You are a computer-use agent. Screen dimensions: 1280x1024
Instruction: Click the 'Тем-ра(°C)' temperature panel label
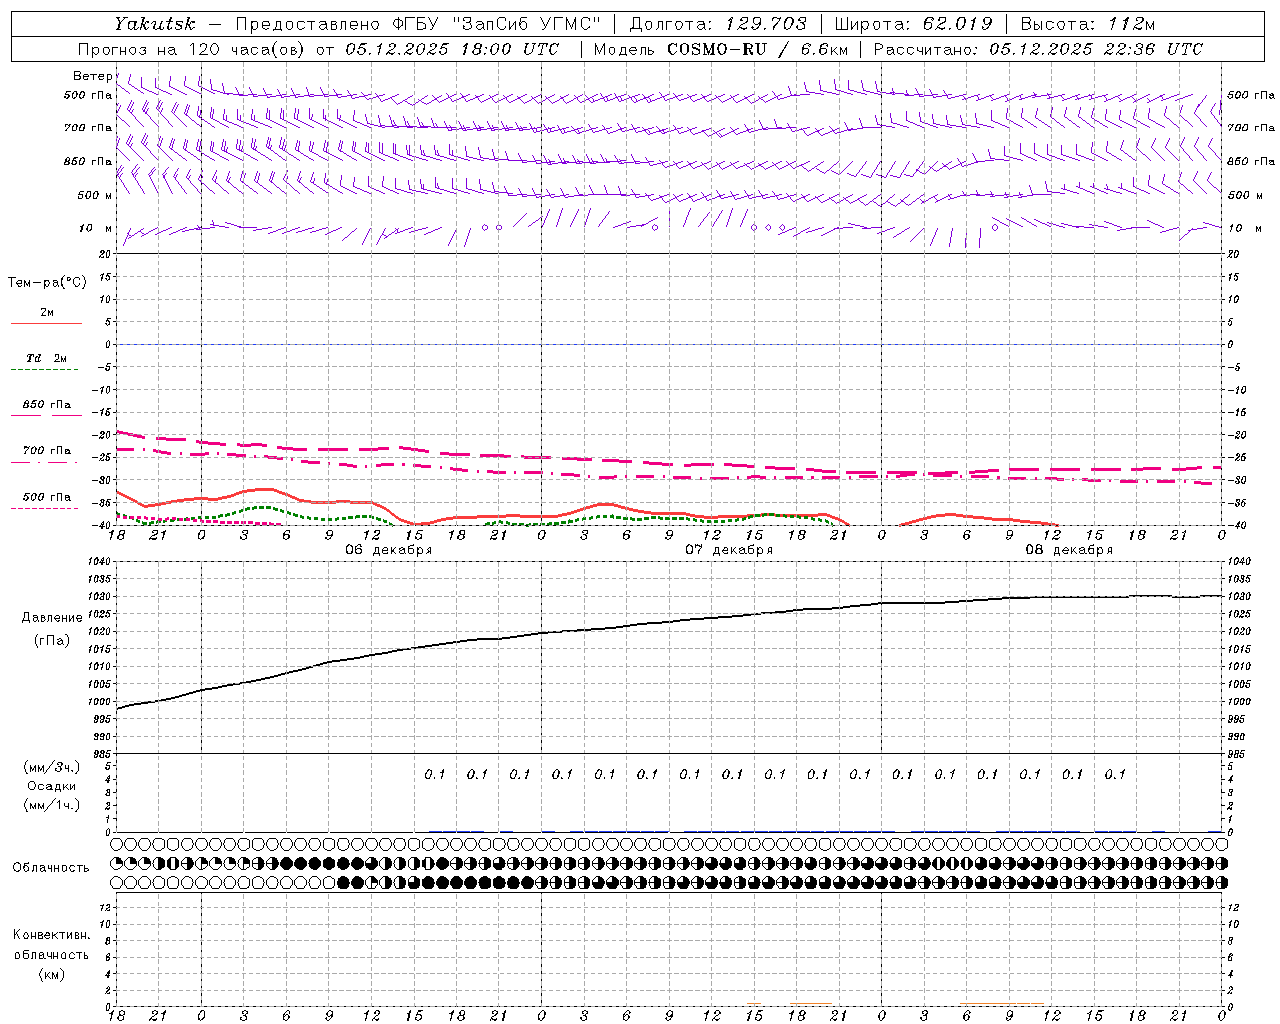coord(47,283)
